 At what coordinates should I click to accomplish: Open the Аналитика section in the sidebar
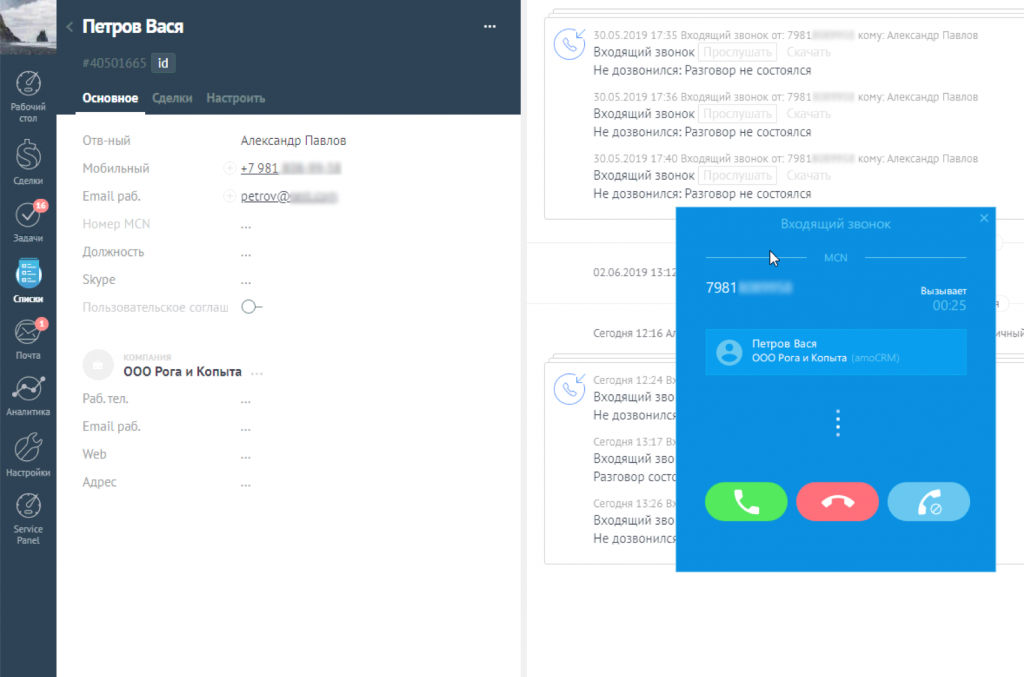click(27, 393)
